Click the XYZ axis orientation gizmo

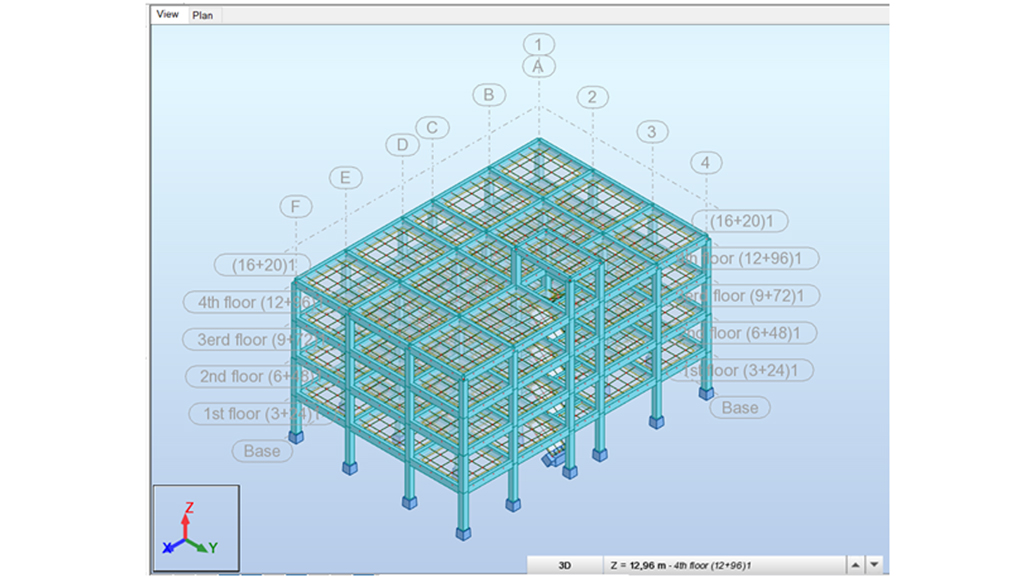tap(195, 529)
